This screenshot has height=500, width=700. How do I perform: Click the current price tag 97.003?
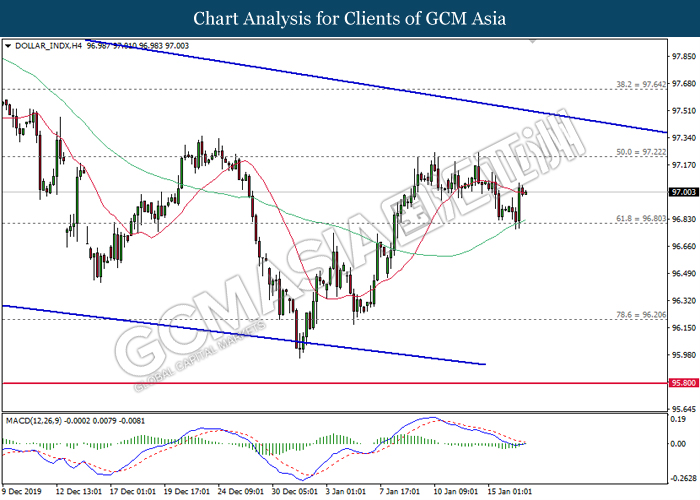[x=683, y=192]
